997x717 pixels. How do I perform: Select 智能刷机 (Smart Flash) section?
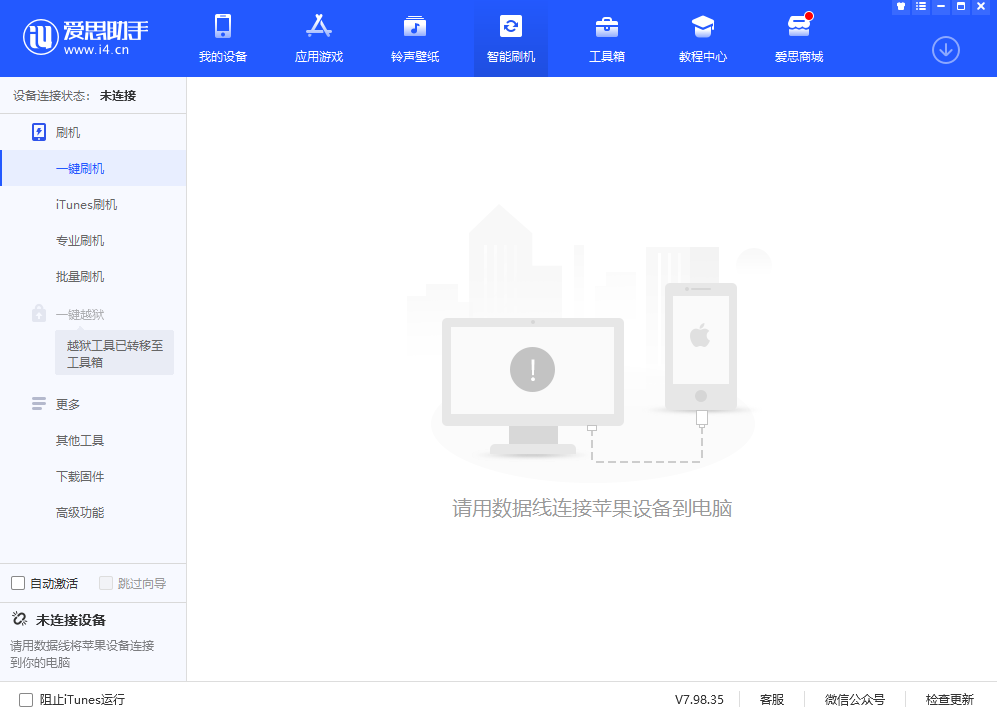(510, 38)
